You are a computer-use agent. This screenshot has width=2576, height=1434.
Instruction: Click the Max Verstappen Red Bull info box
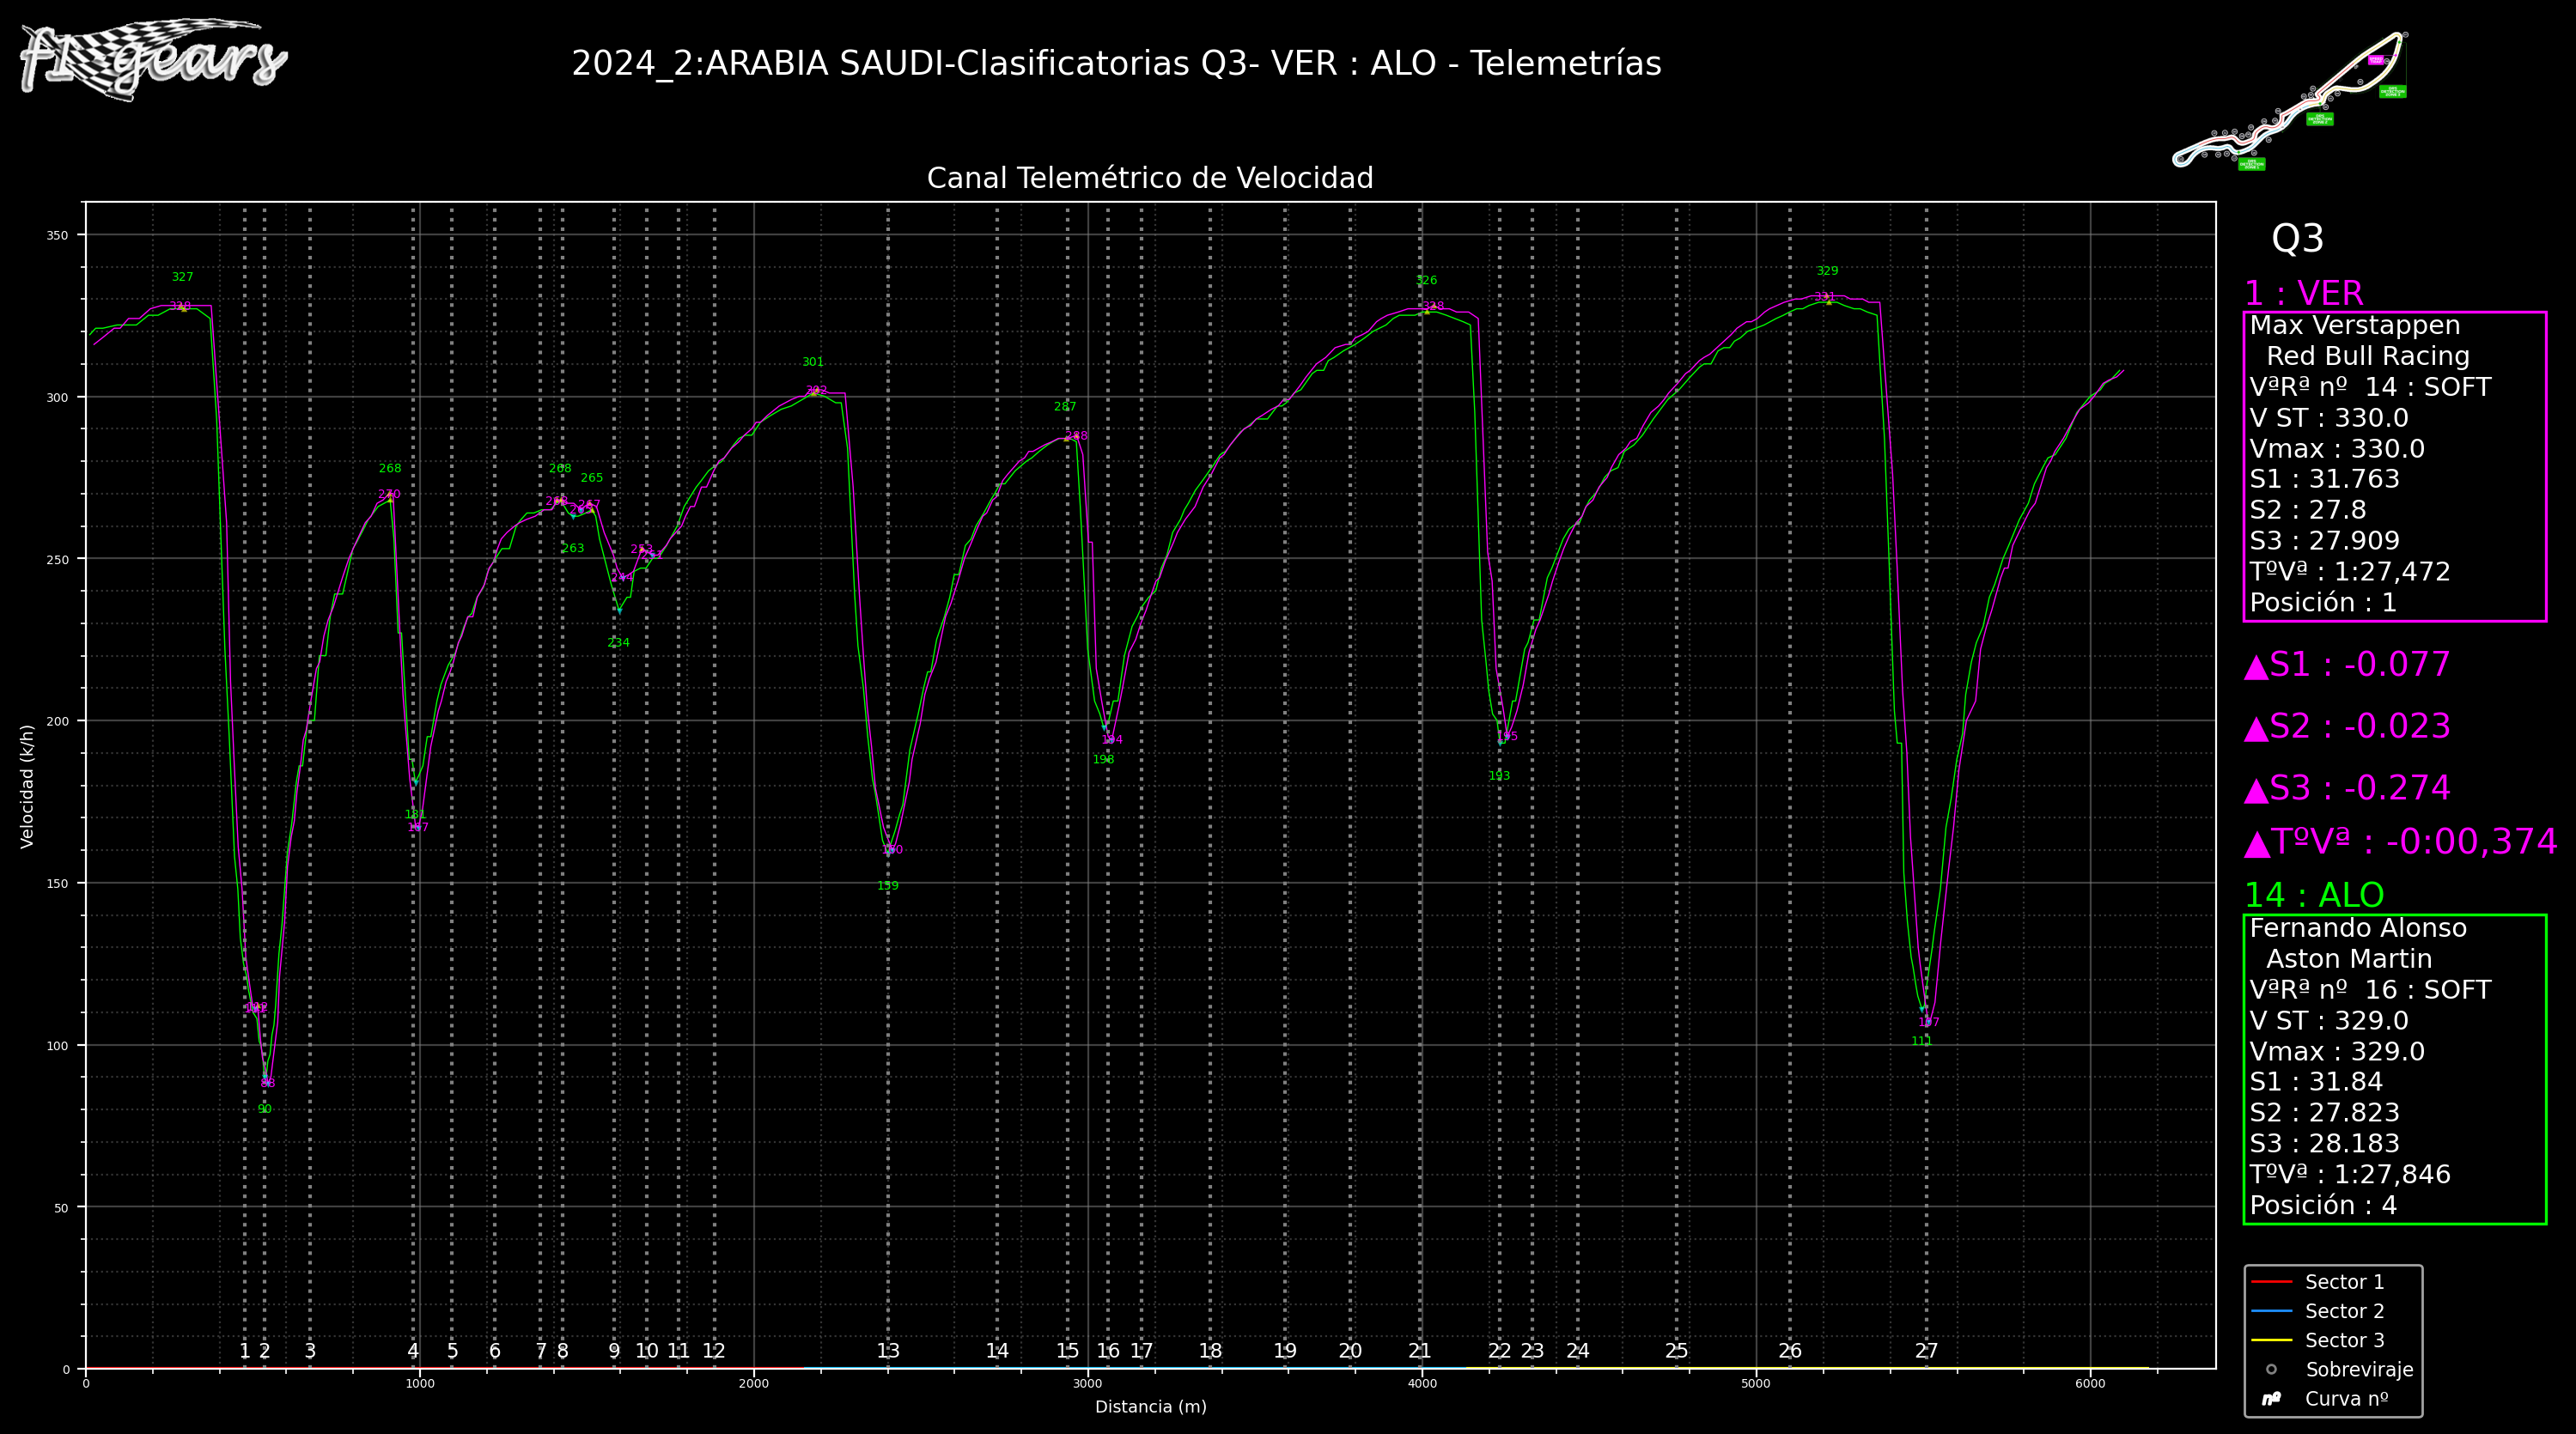[x=2394, y=466]
